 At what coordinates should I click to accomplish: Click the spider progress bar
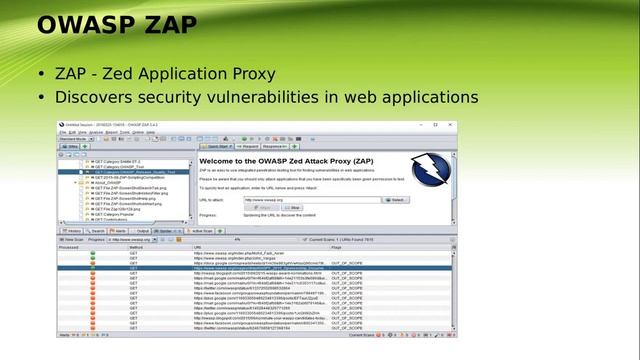coord(239,240)
